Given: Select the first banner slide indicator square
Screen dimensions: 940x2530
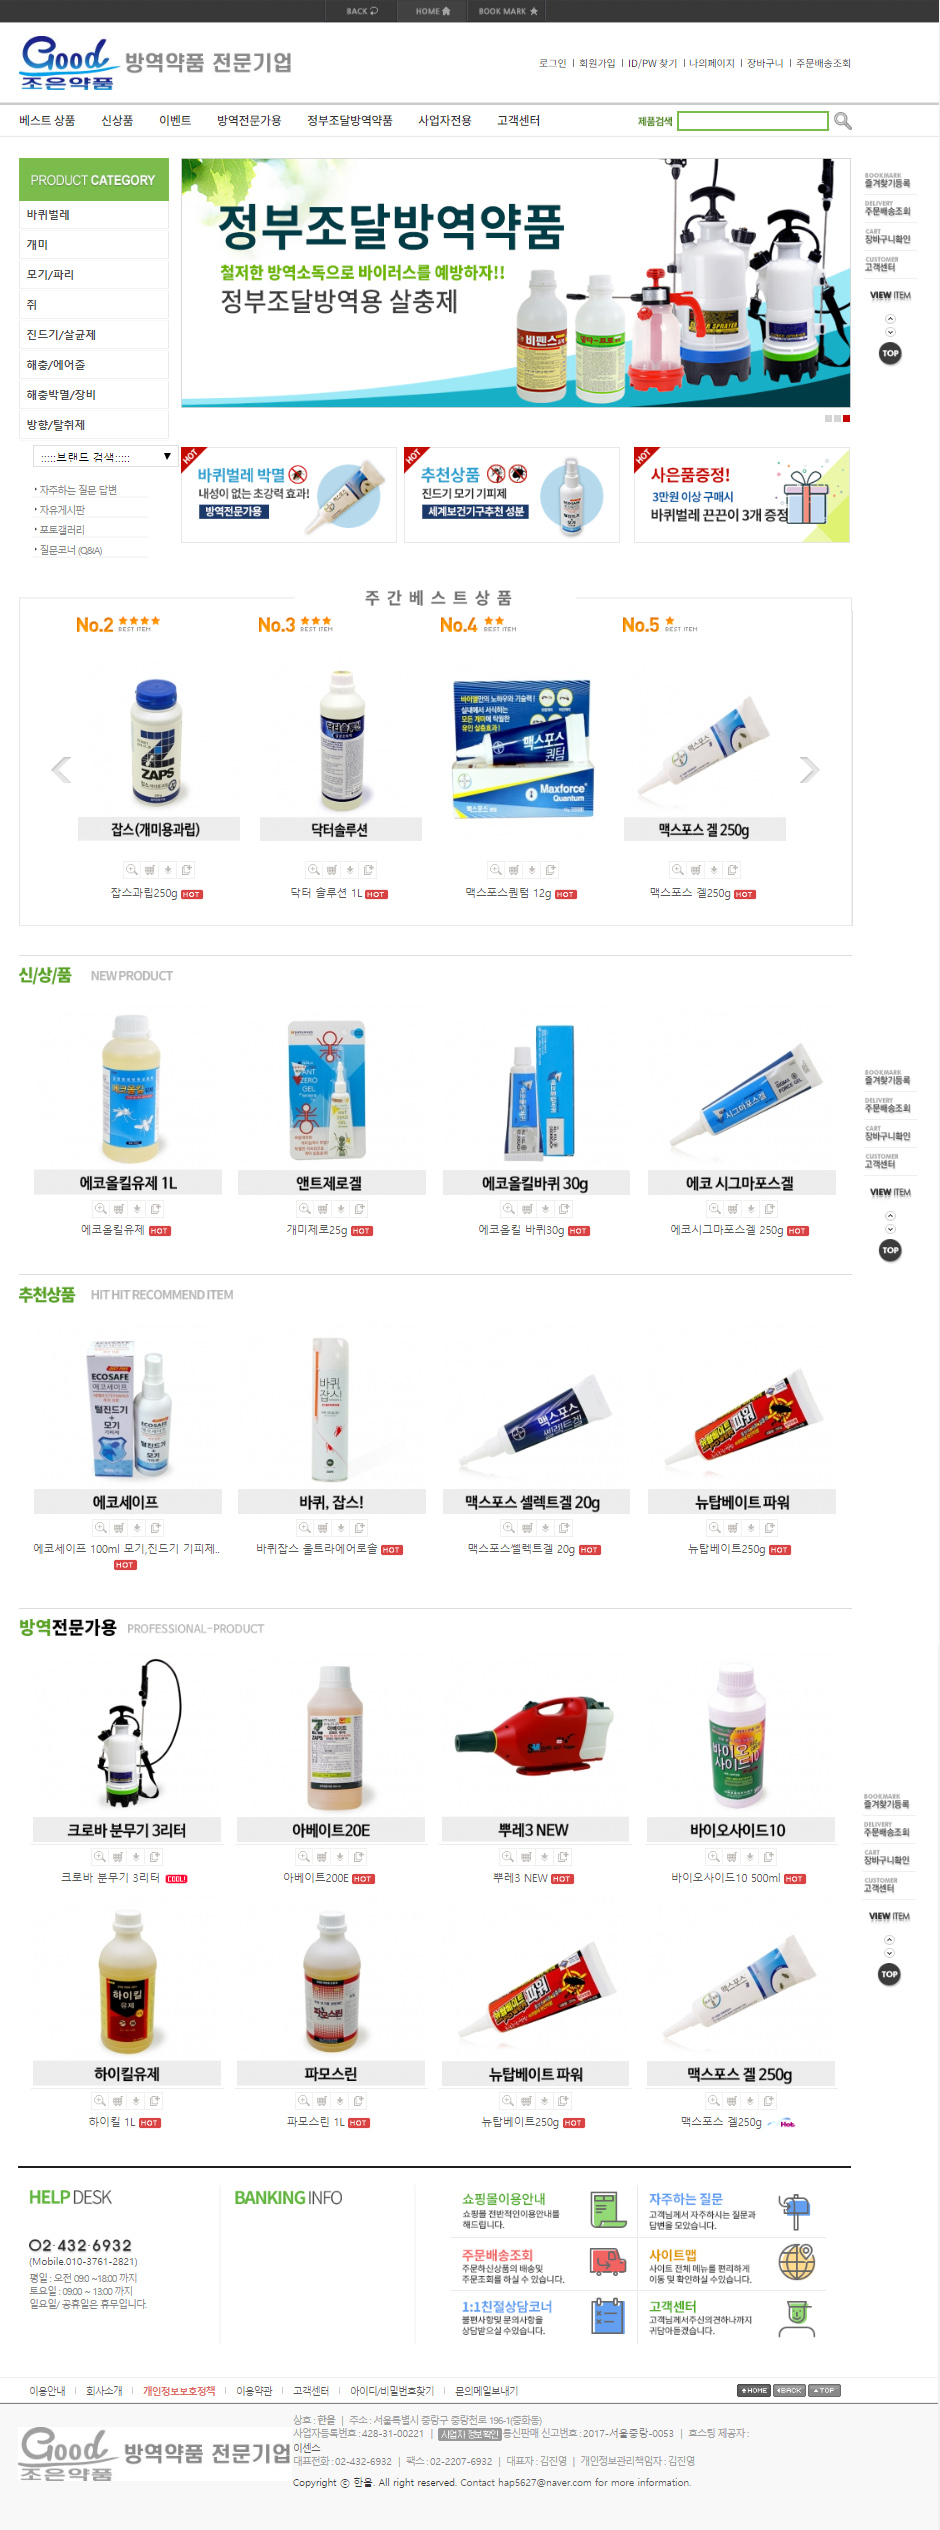Looking at the screenshot, I should click(x=828, y=419).
